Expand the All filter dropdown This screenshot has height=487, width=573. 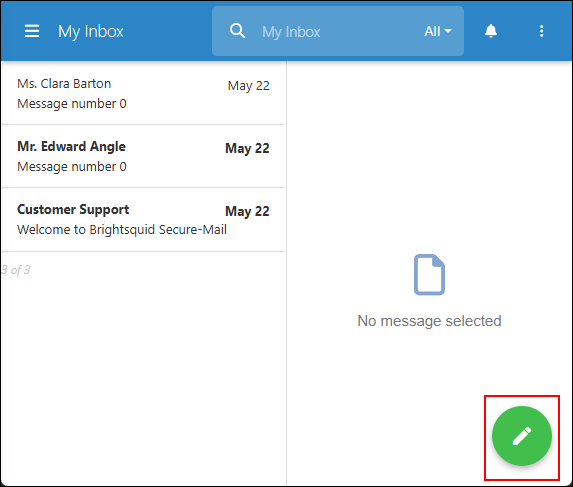pyautogui.click(x=438, y=31)
